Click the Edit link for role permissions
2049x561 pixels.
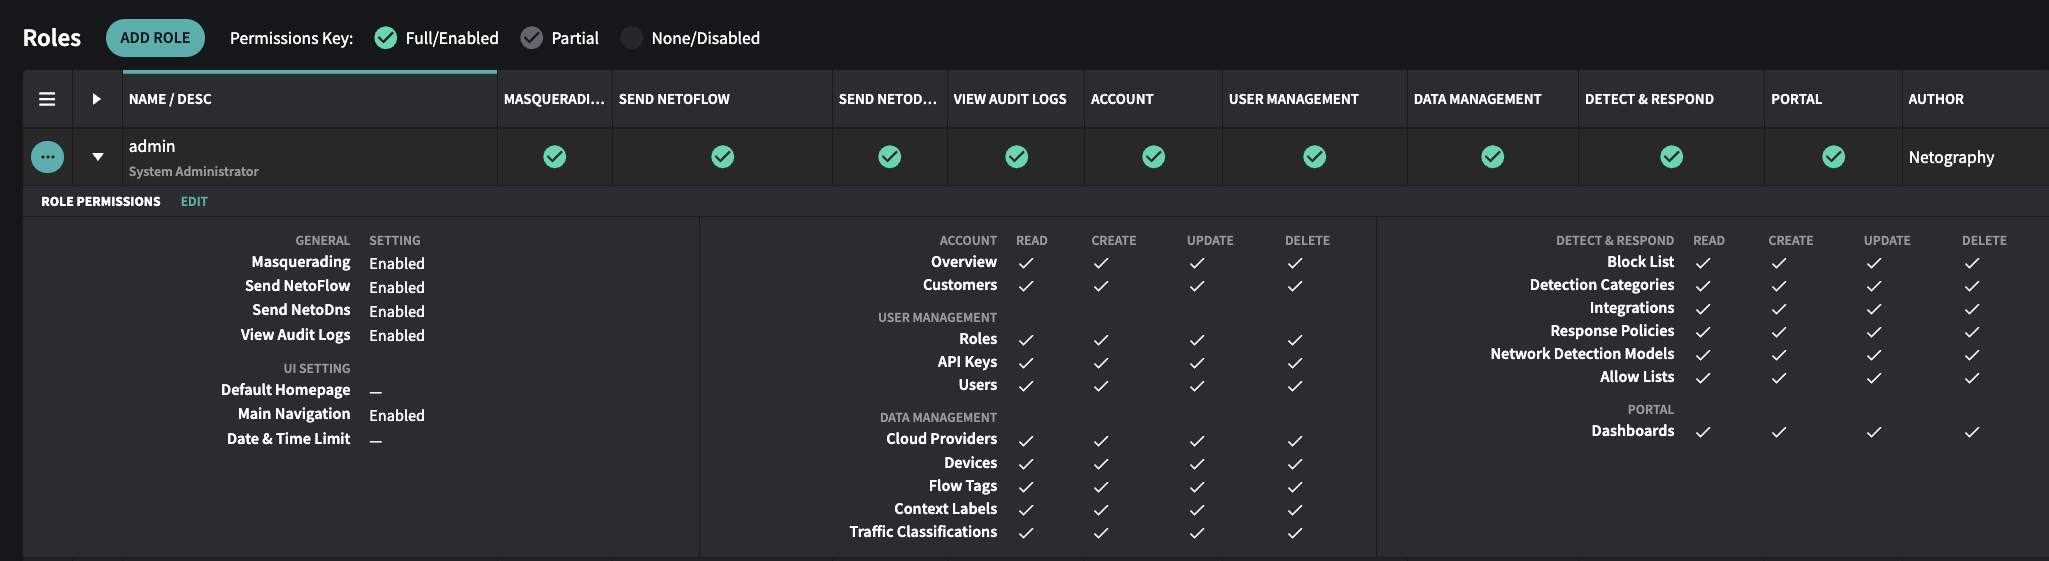[194, 202]
